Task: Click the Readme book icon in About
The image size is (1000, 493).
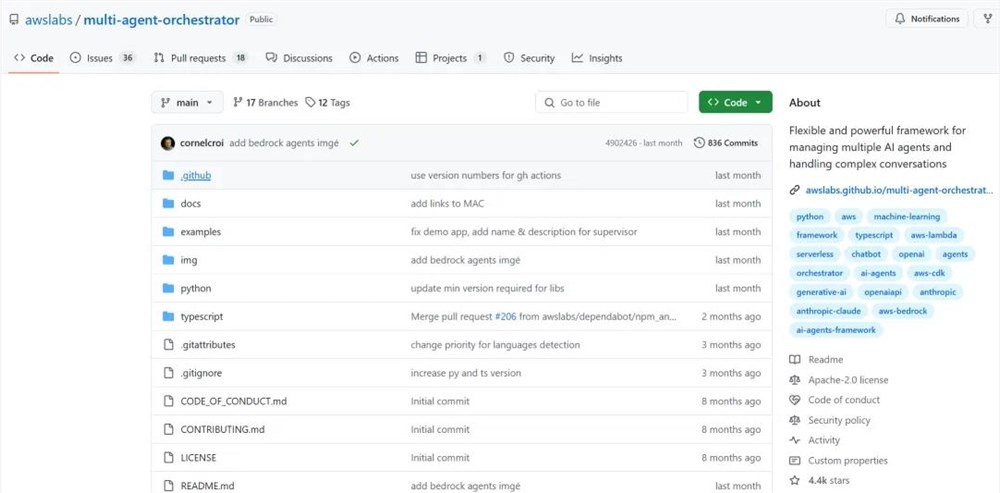Action: (795, 360)
